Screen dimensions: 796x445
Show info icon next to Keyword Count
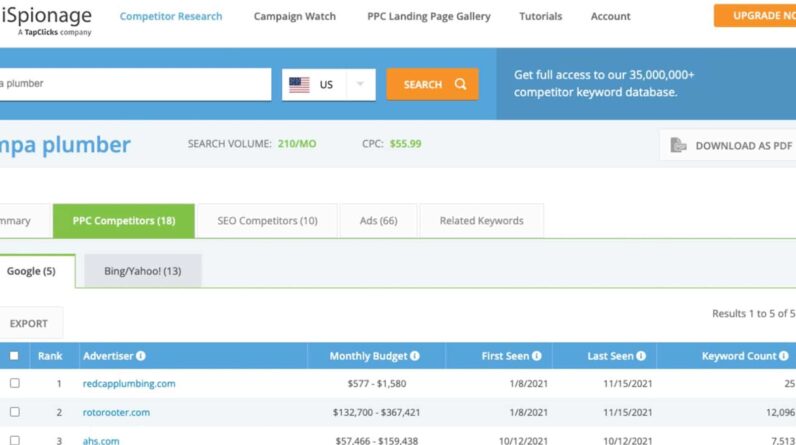(784, 356)
